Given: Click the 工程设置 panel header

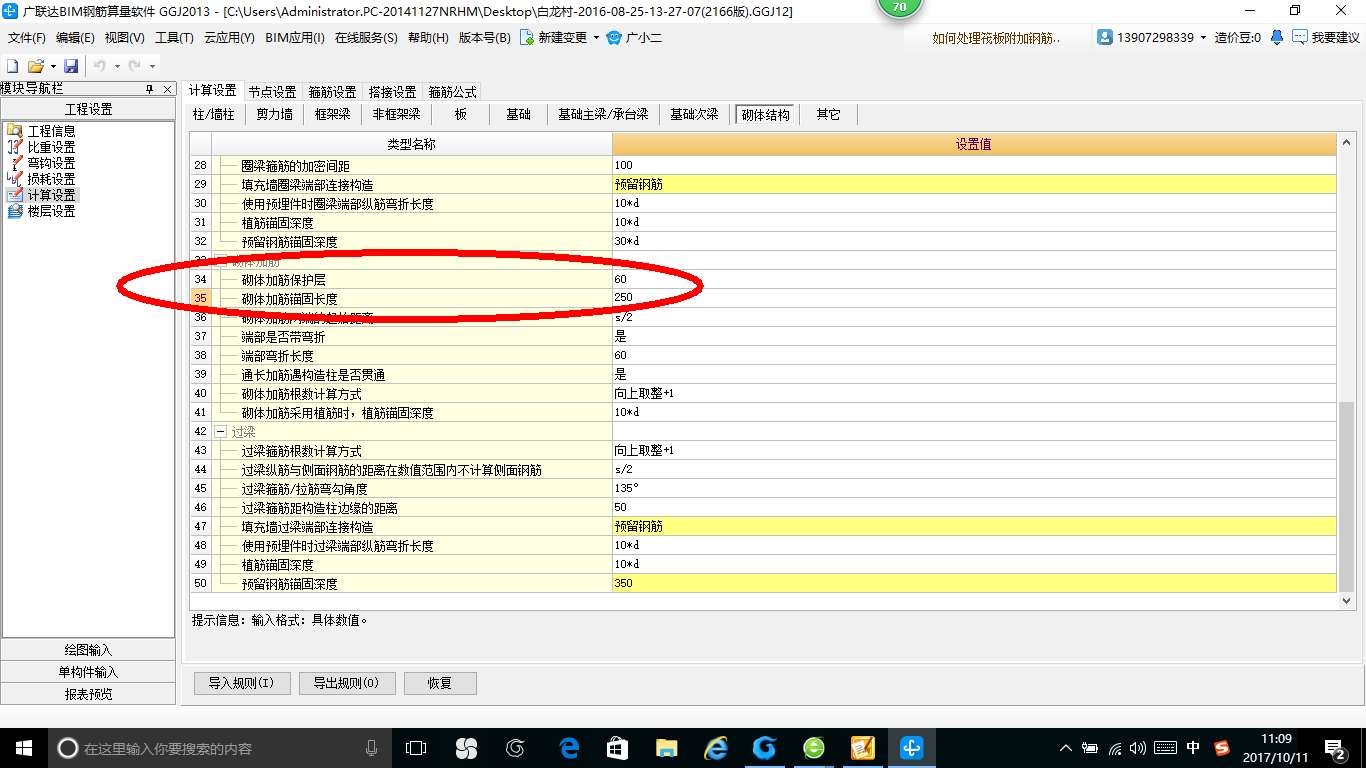Looking at the screenshot, I should coord(88,109).
